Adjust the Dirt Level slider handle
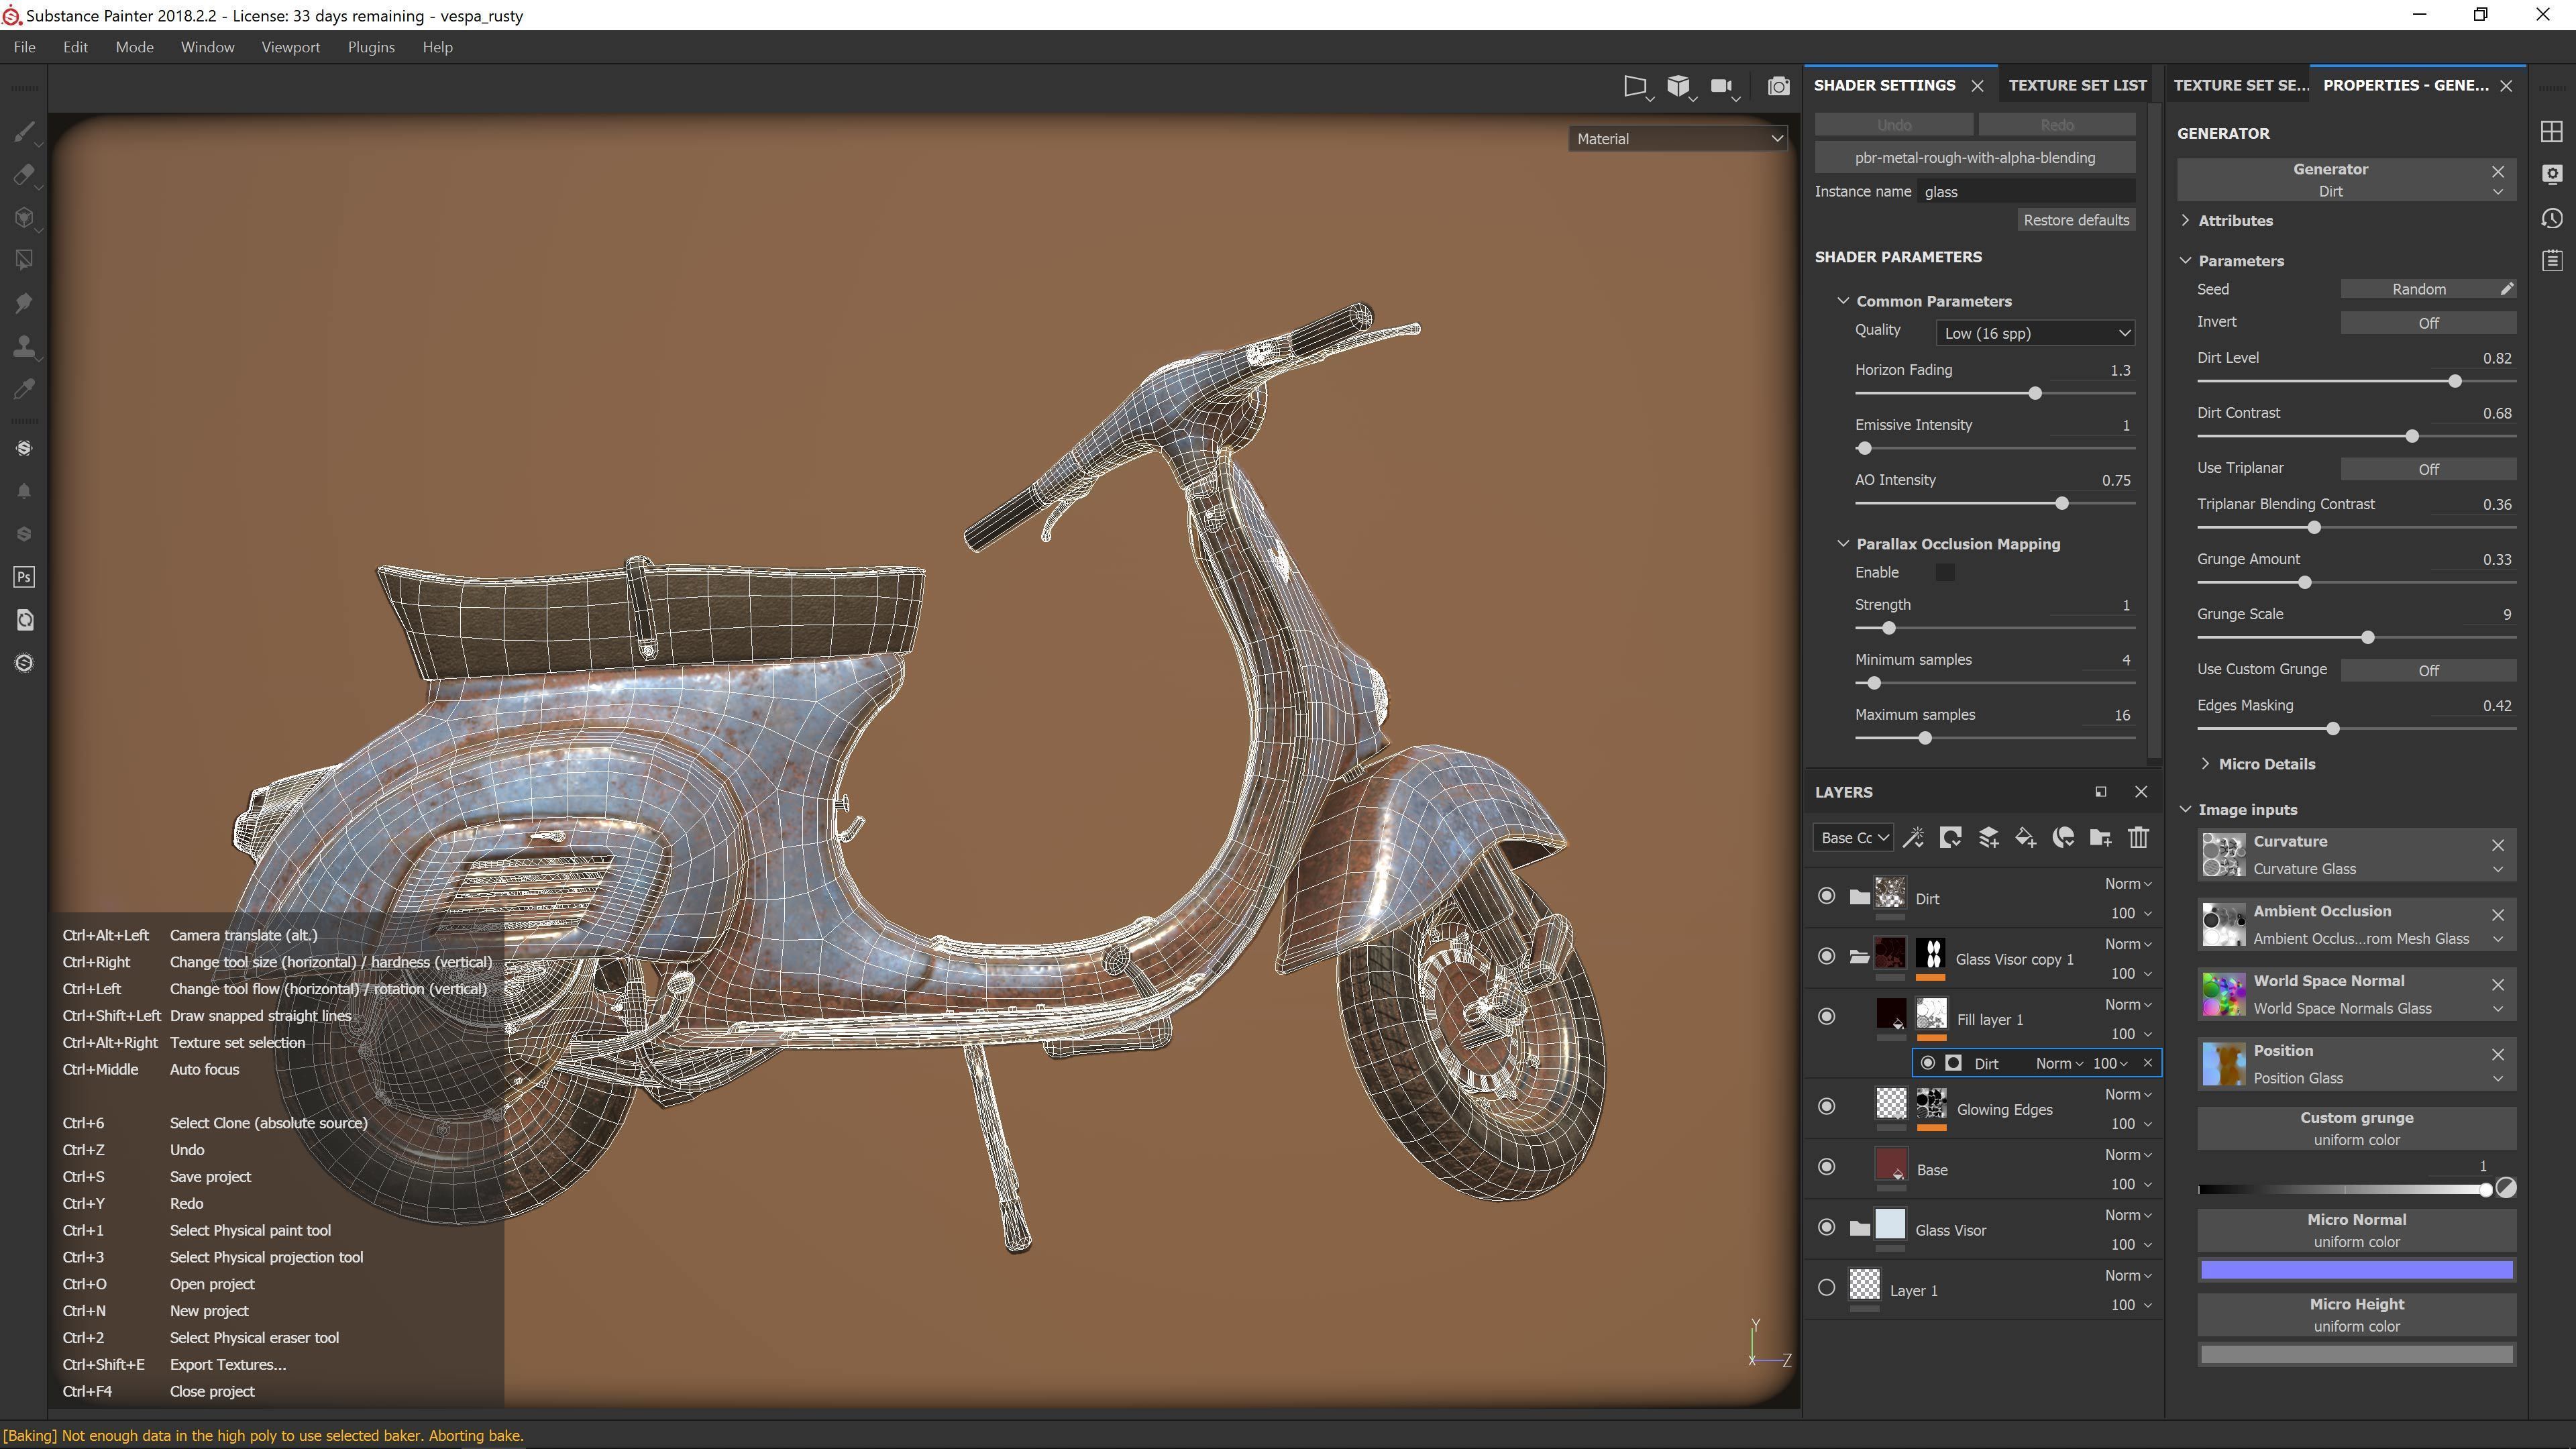 tap(2454, 382)
